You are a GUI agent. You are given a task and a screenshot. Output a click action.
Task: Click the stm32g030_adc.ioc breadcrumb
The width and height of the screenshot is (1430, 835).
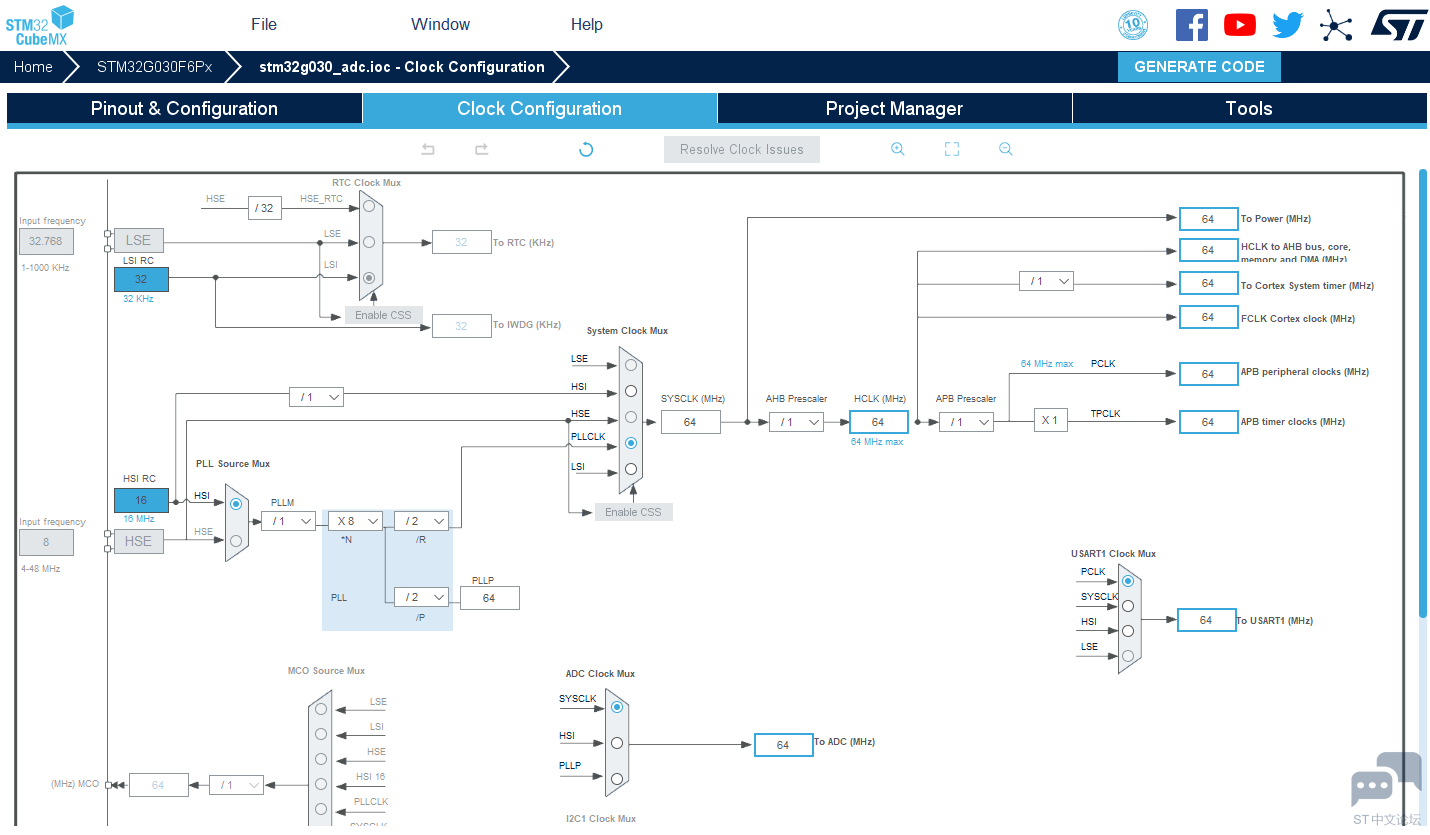(402, 67)
